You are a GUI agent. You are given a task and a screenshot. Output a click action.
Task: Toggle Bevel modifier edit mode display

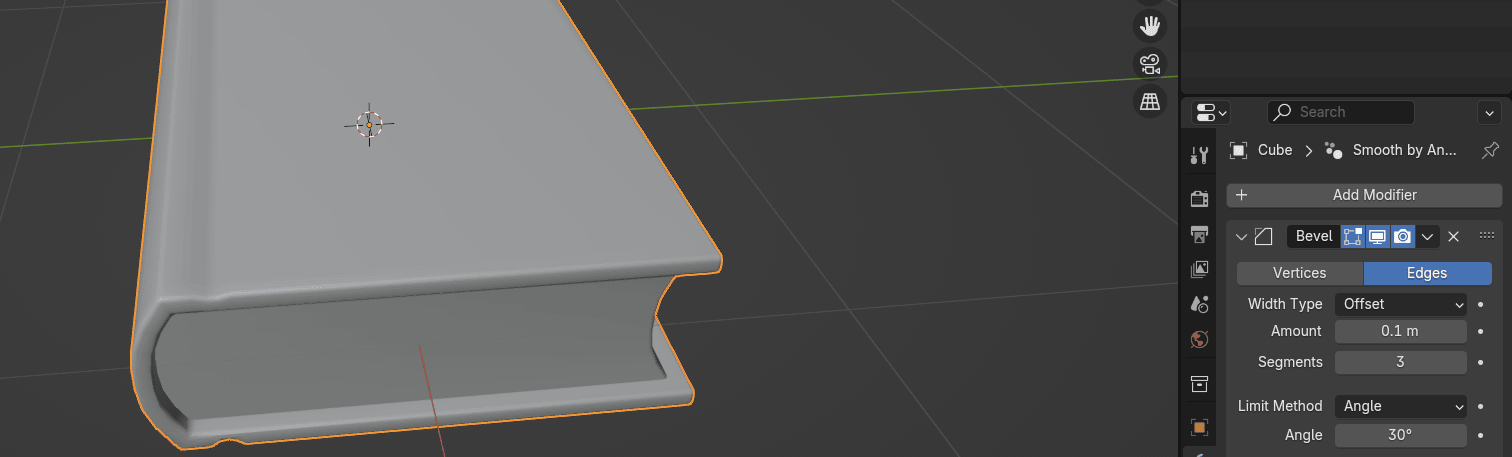1352,236
